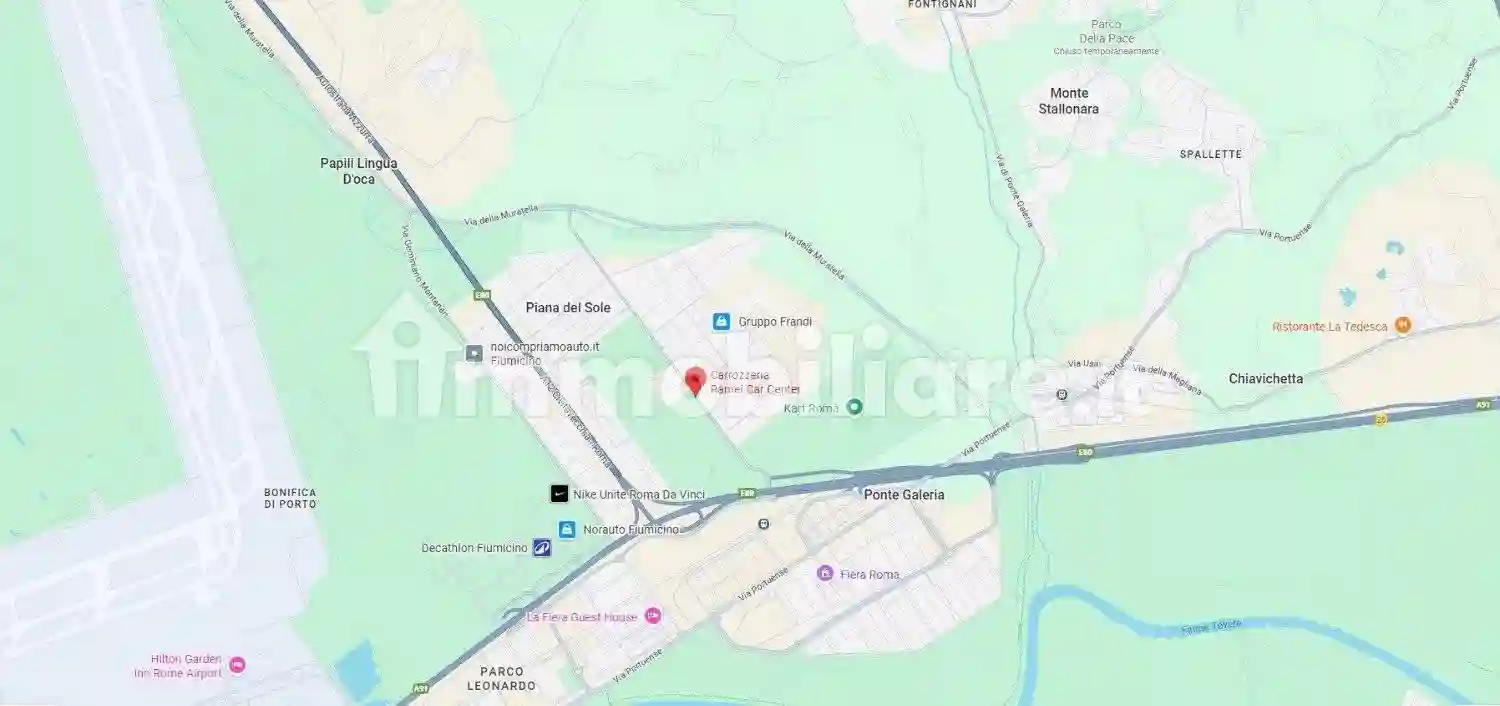Select the Ristorante La Tedesca restaurant icon
The width and height of the screenshot is (1500, 706).
click(1403, 325)
